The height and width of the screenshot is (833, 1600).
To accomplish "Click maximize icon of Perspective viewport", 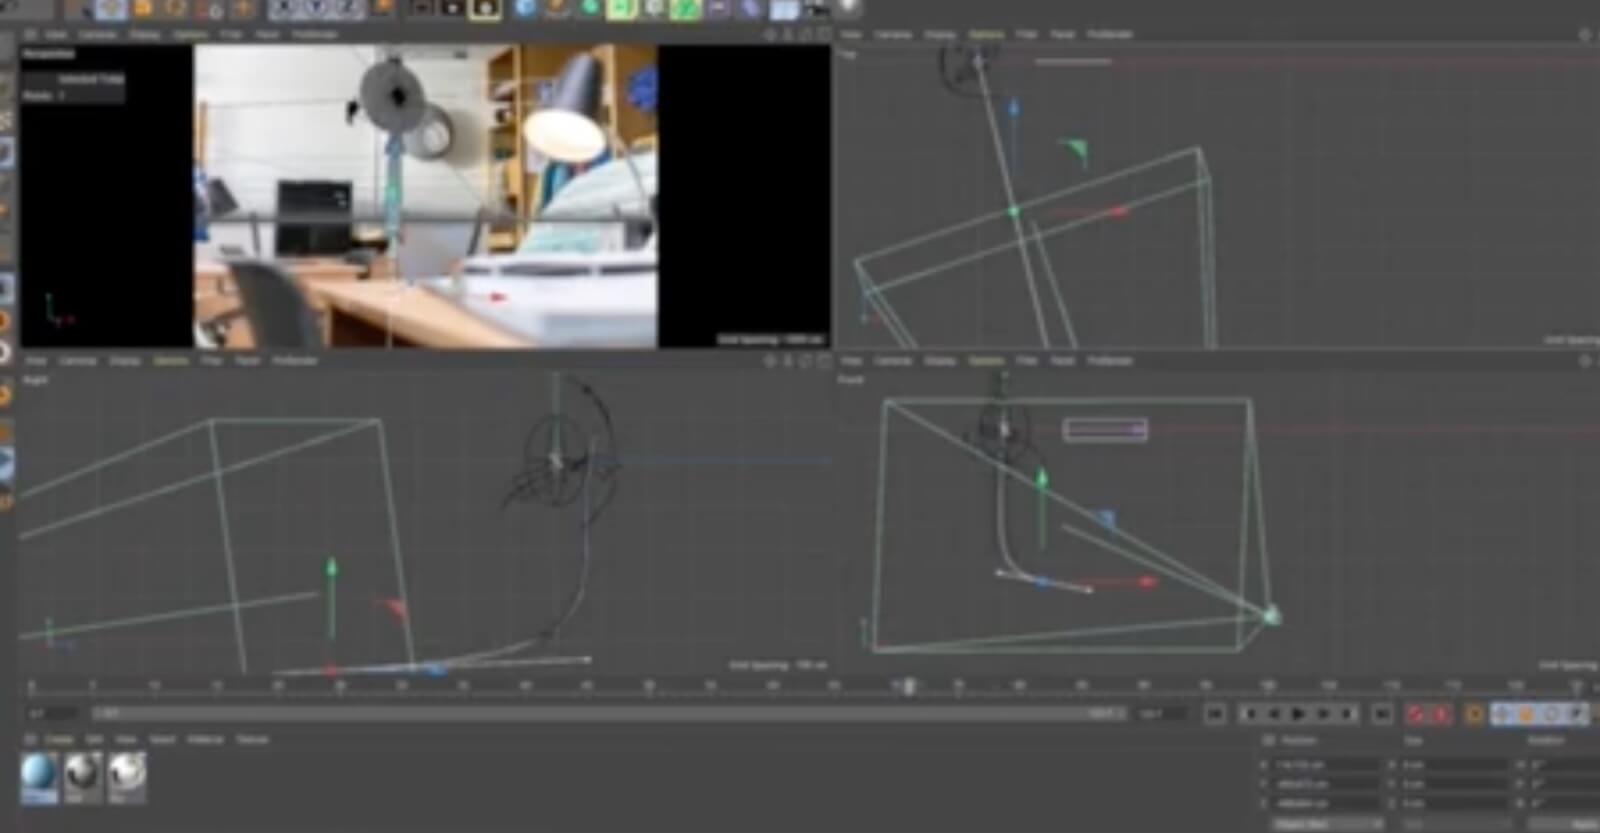I will (x=823, y=34).
